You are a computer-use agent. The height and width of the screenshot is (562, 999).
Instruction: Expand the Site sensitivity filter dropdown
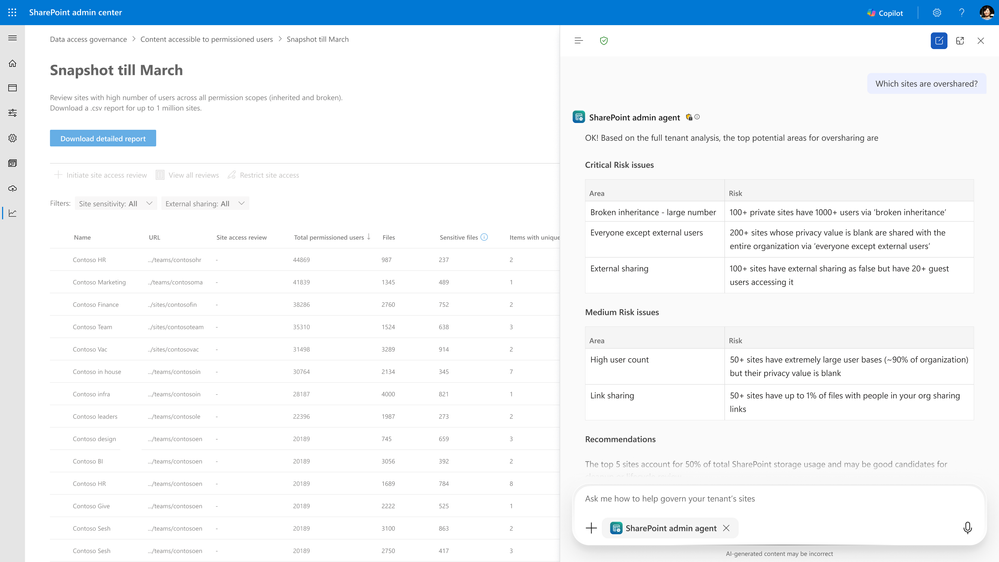click(116, 204)
